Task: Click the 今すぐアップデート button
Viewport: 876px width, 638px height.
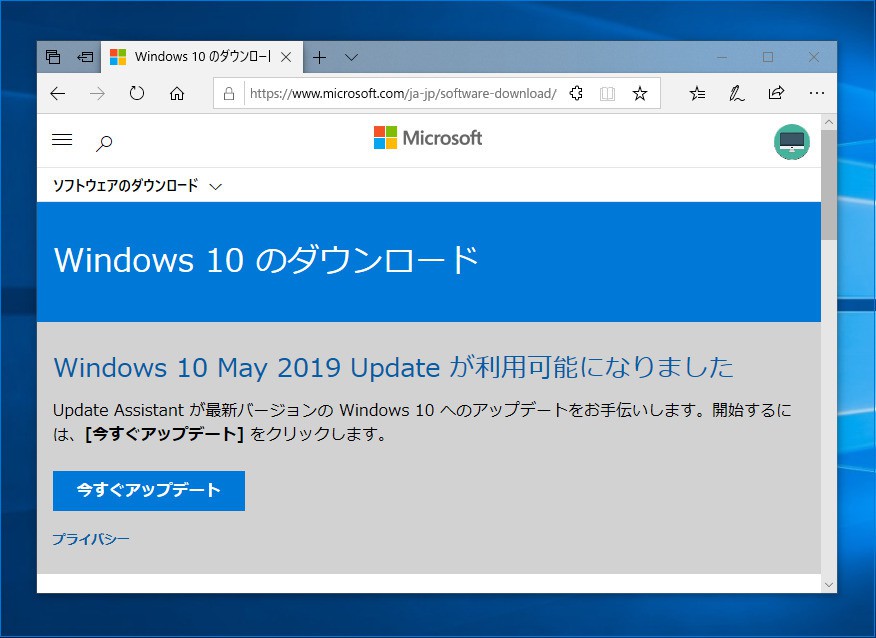Action: tap(149, 491)
